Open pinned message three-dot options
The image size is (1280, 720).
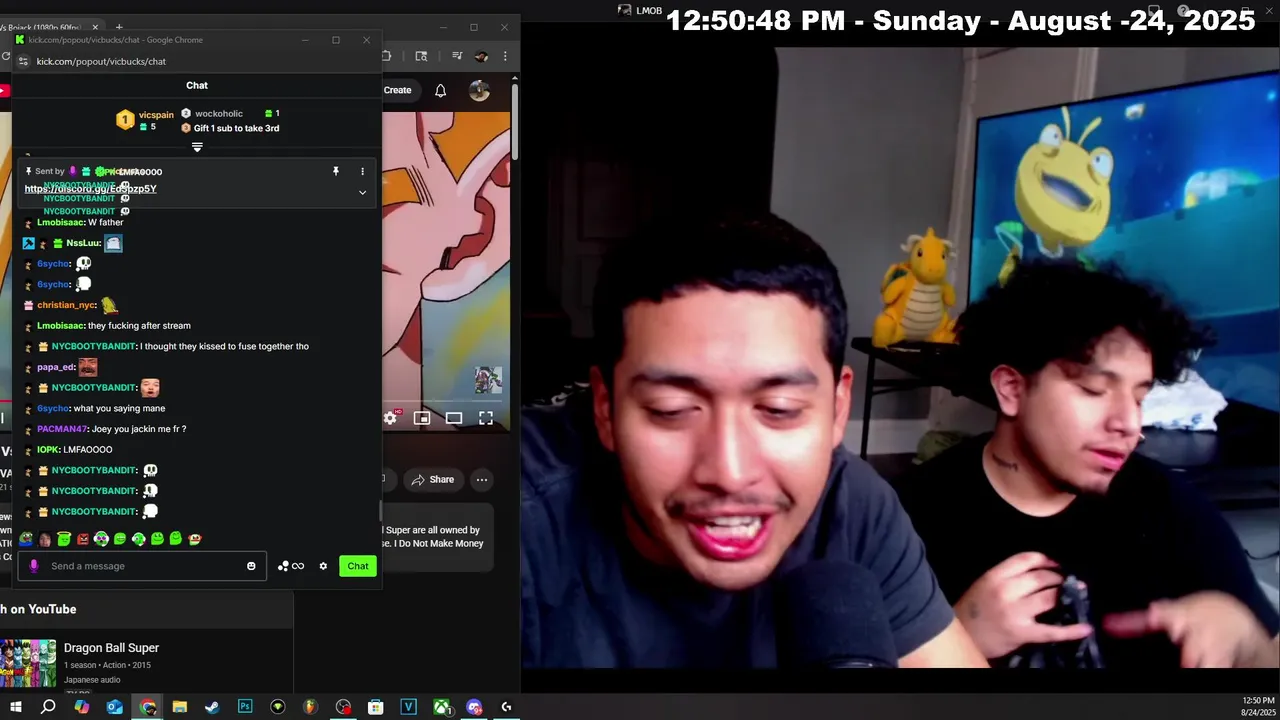pos(362,171)
